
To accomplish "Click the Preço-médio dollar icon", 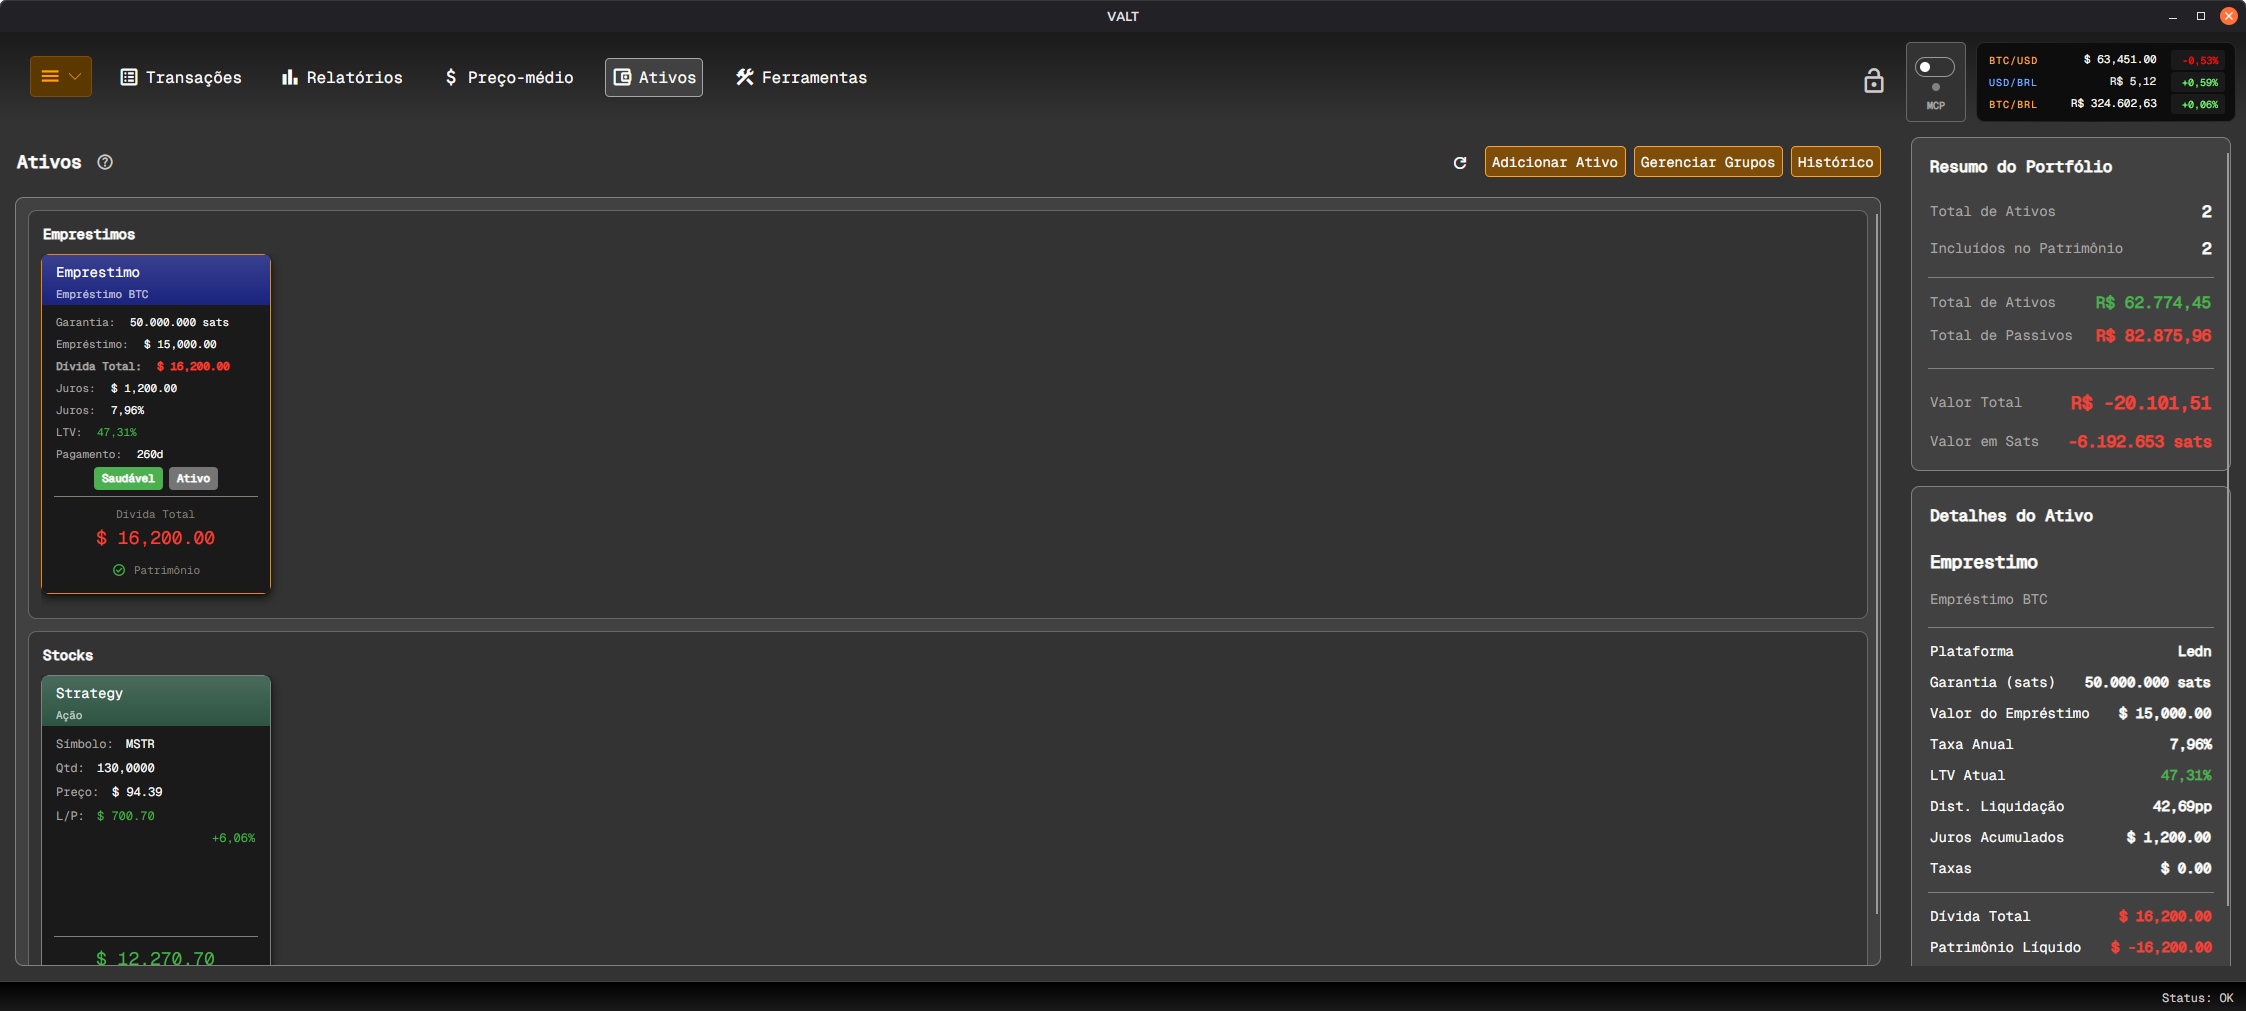I will point(451,77).
